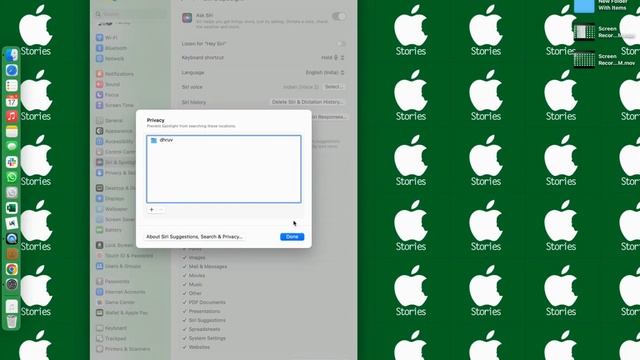This screenshot has height=360, width=640.
Task: Uncheck Images in Spotlight results
Action: [184, 258]
